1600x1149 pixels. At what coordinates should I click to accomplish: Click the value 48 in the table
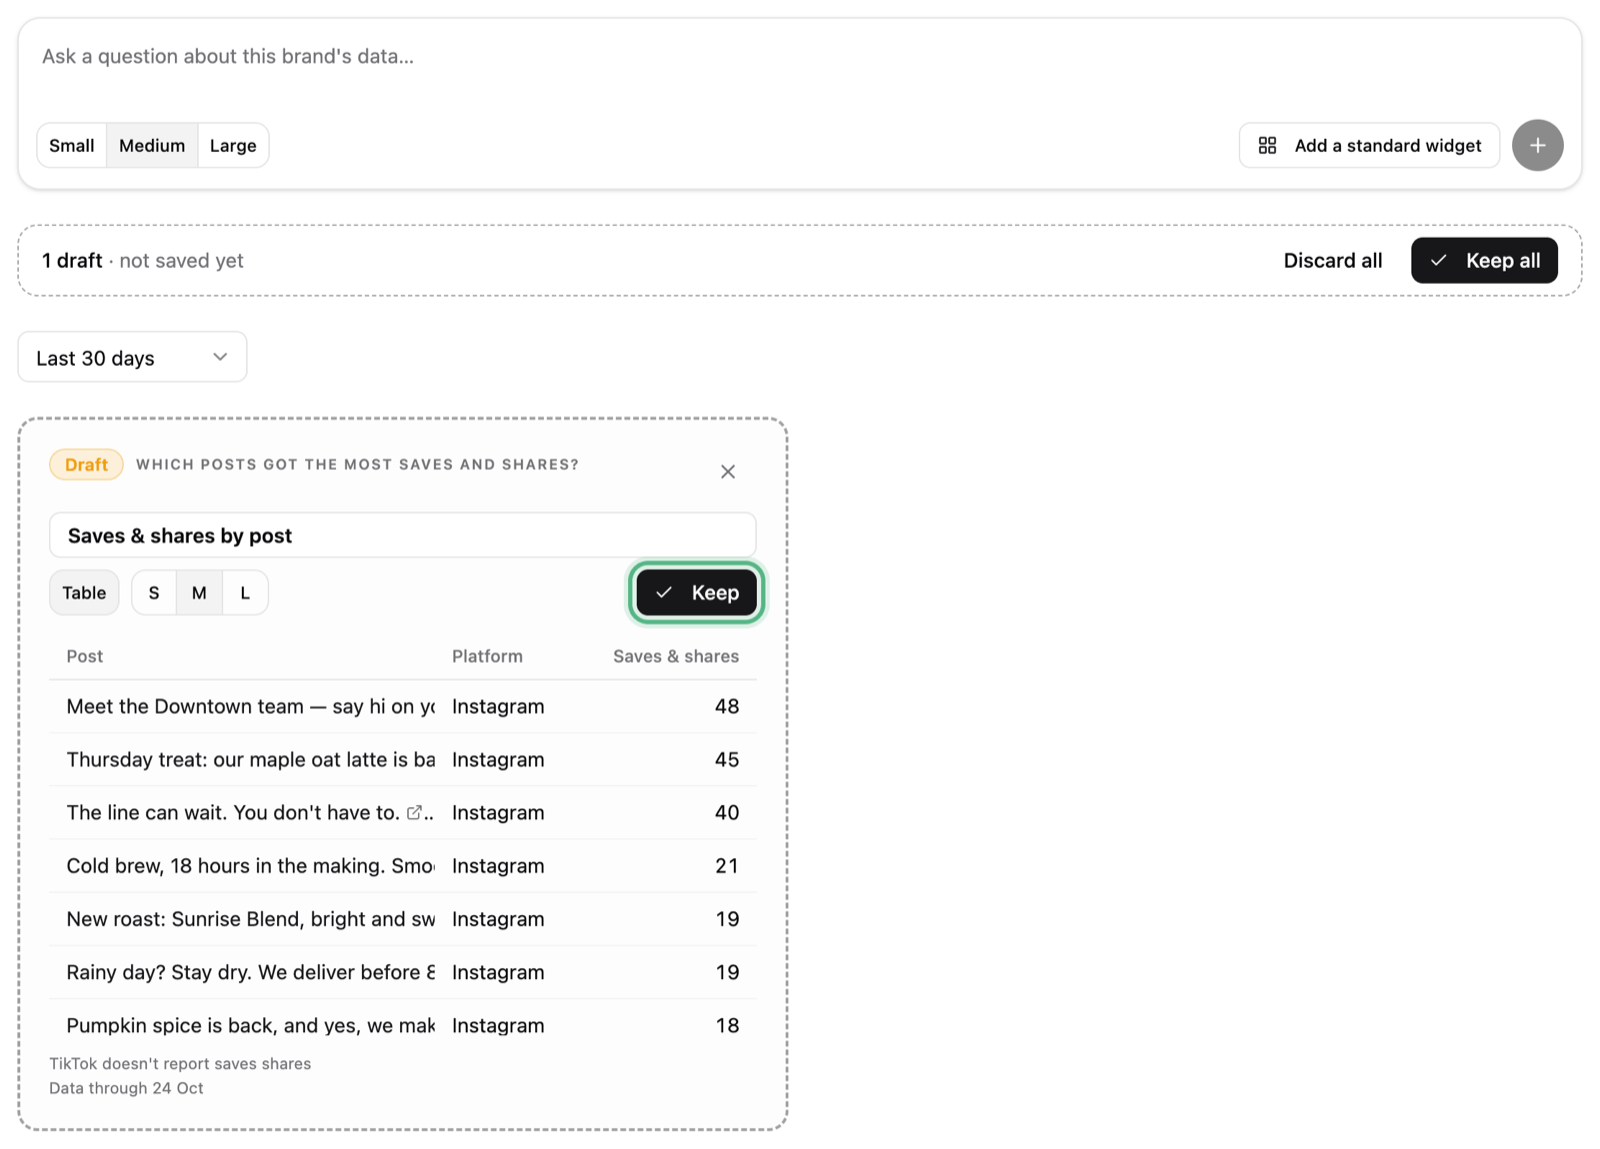pos(727,706)
